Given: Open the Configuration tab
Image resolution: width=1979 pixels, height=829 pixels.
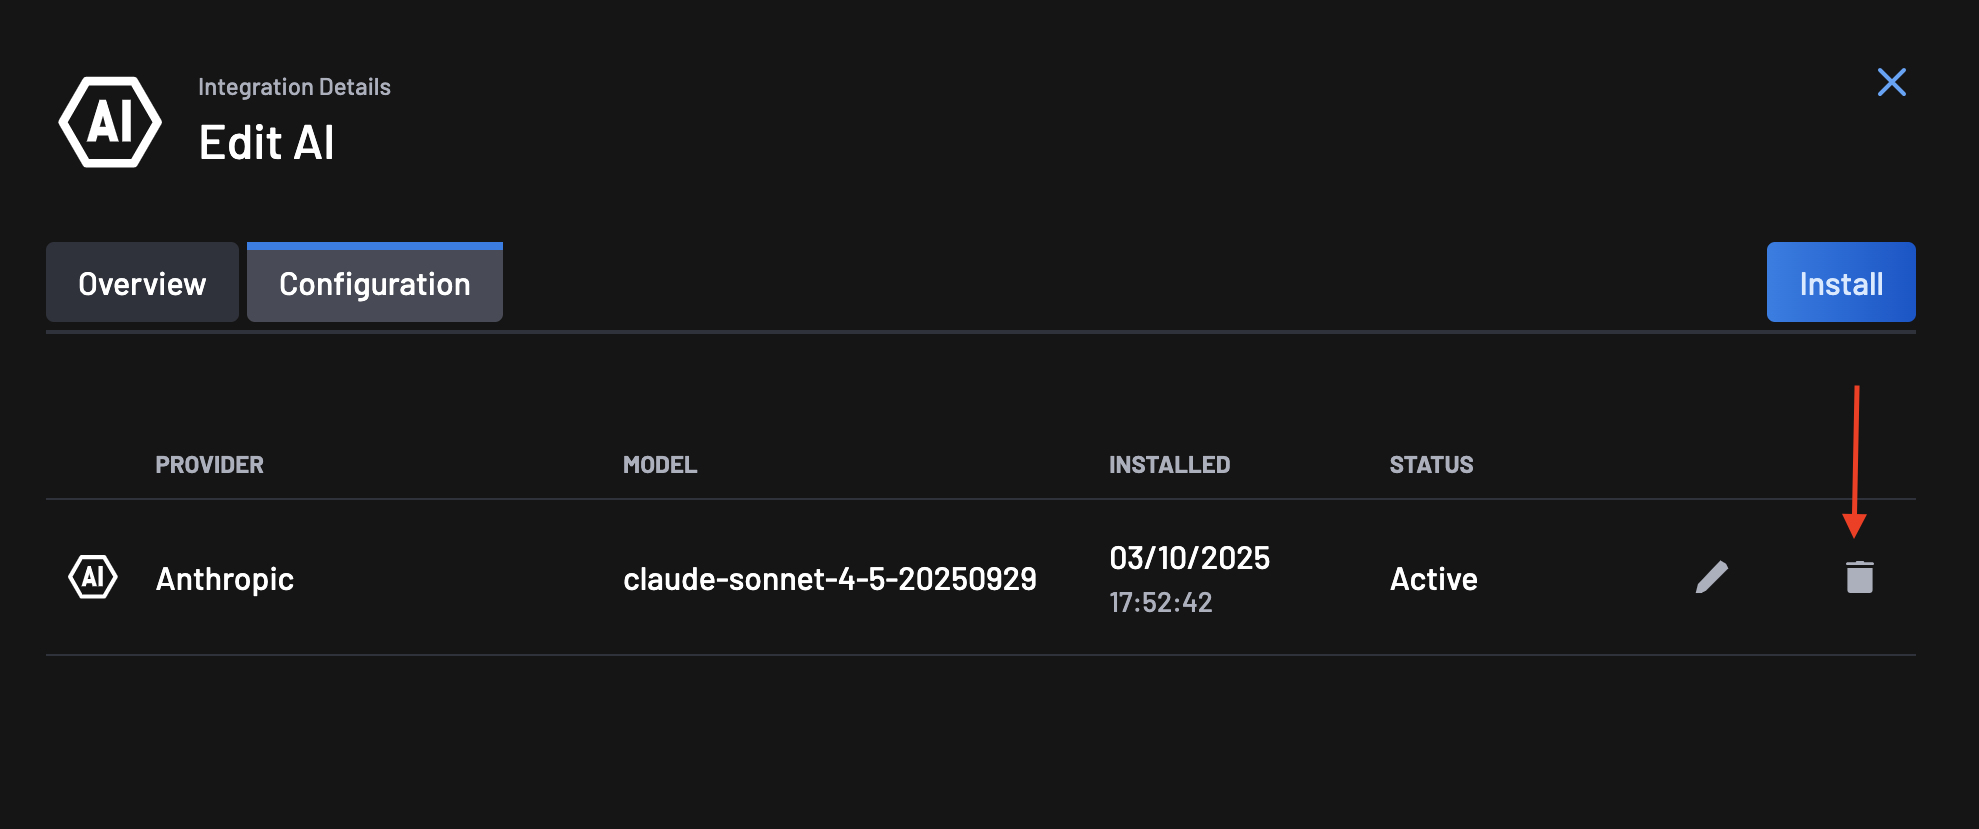Looking at the screenshot, I should (x=375, y=283).
